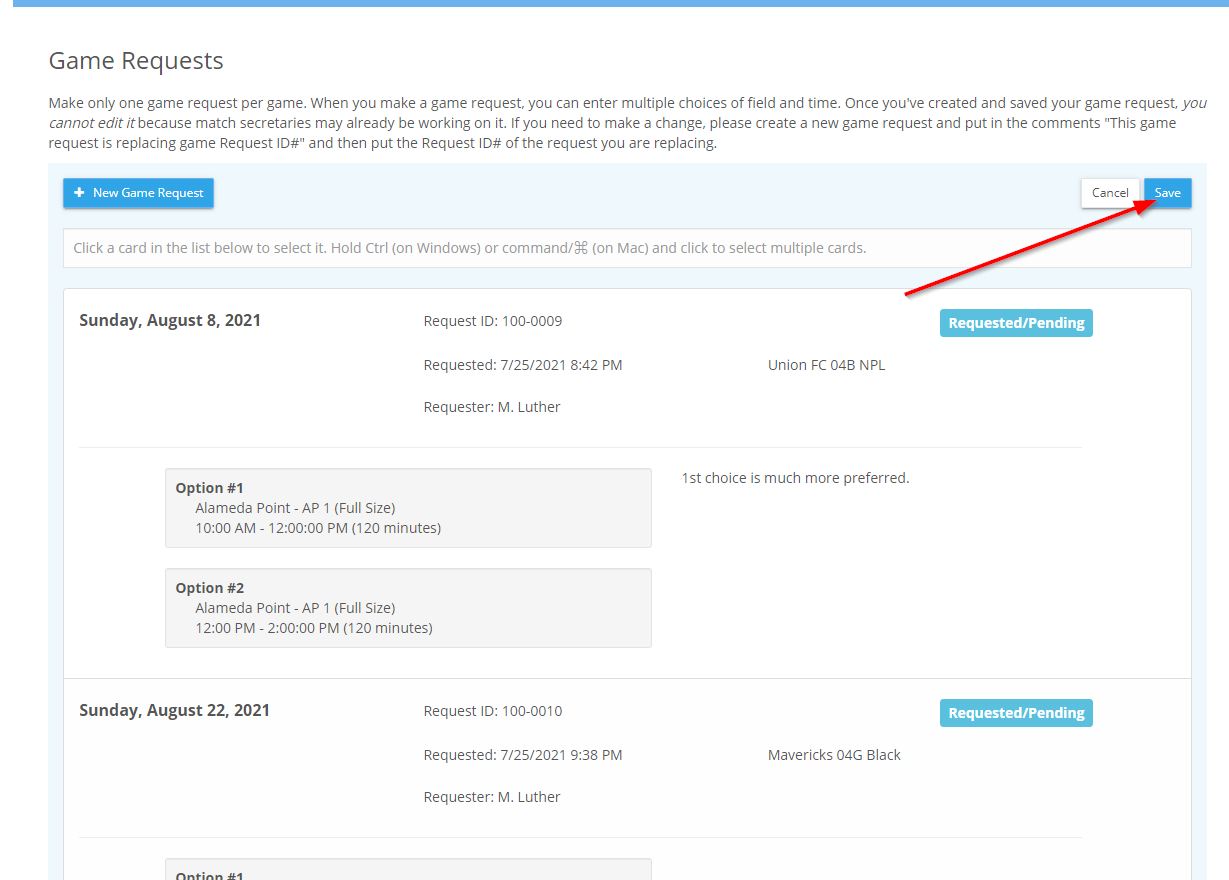Click Requested: 7/25/2021 9:38 PM text
Viewport: 1229px width, 880px height.
coord(523,755)
